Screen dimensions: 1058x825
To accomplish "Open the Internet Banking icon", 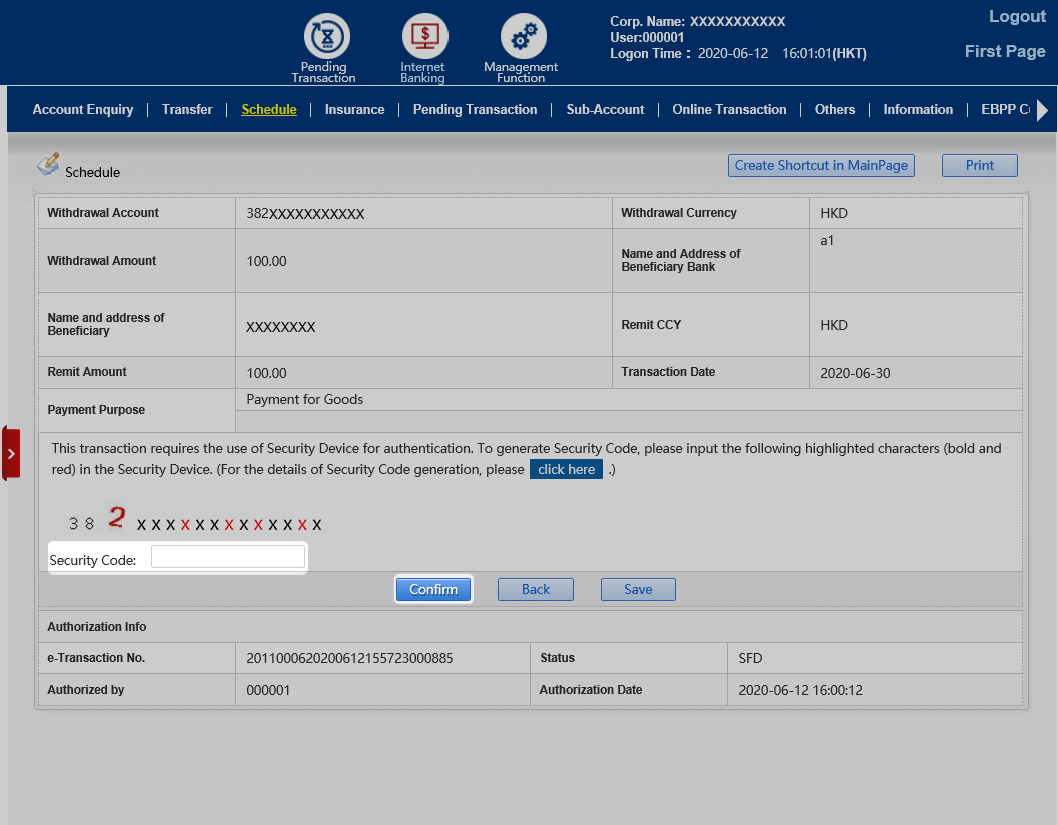I will pyautogui.click(x=423, y=38).
